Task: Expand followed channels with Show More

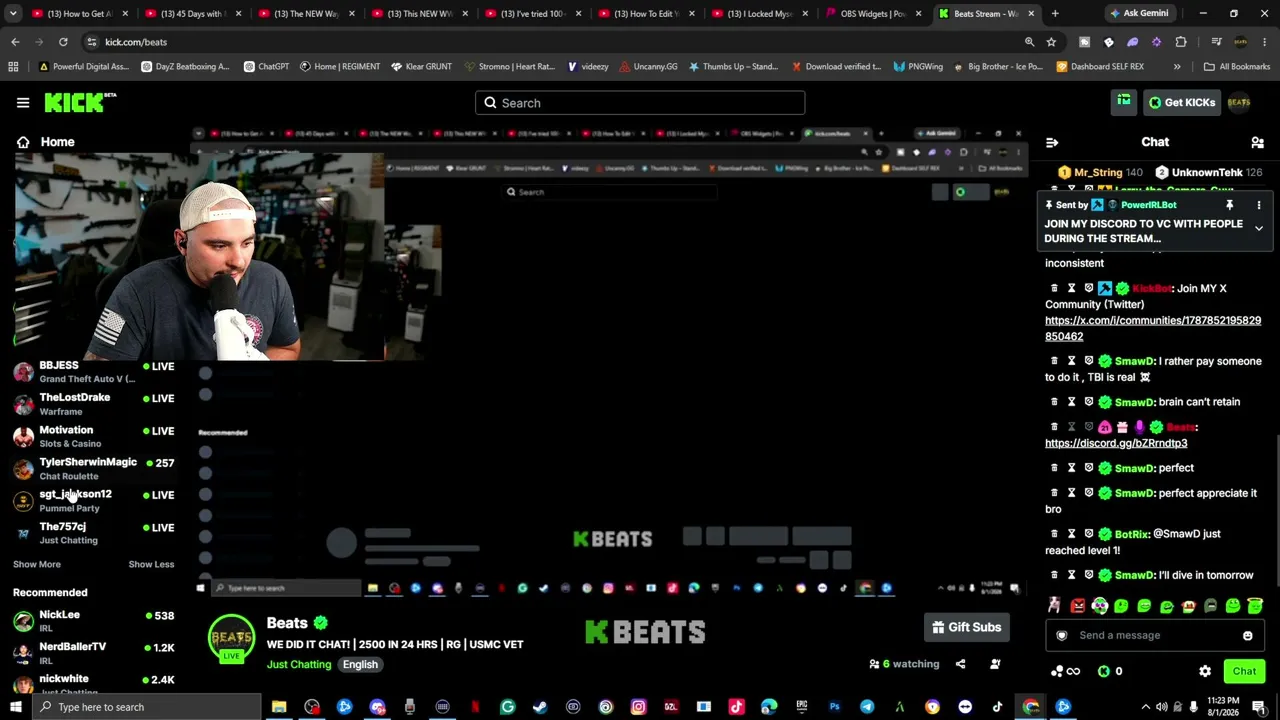Action: (37, 564)
